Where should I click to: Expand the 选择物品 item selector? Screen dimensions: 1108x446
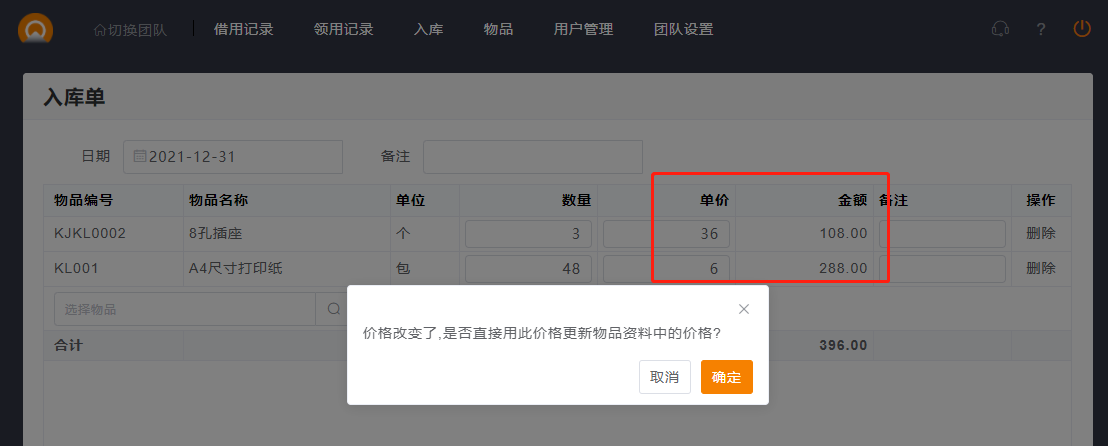tap(185, 309)
